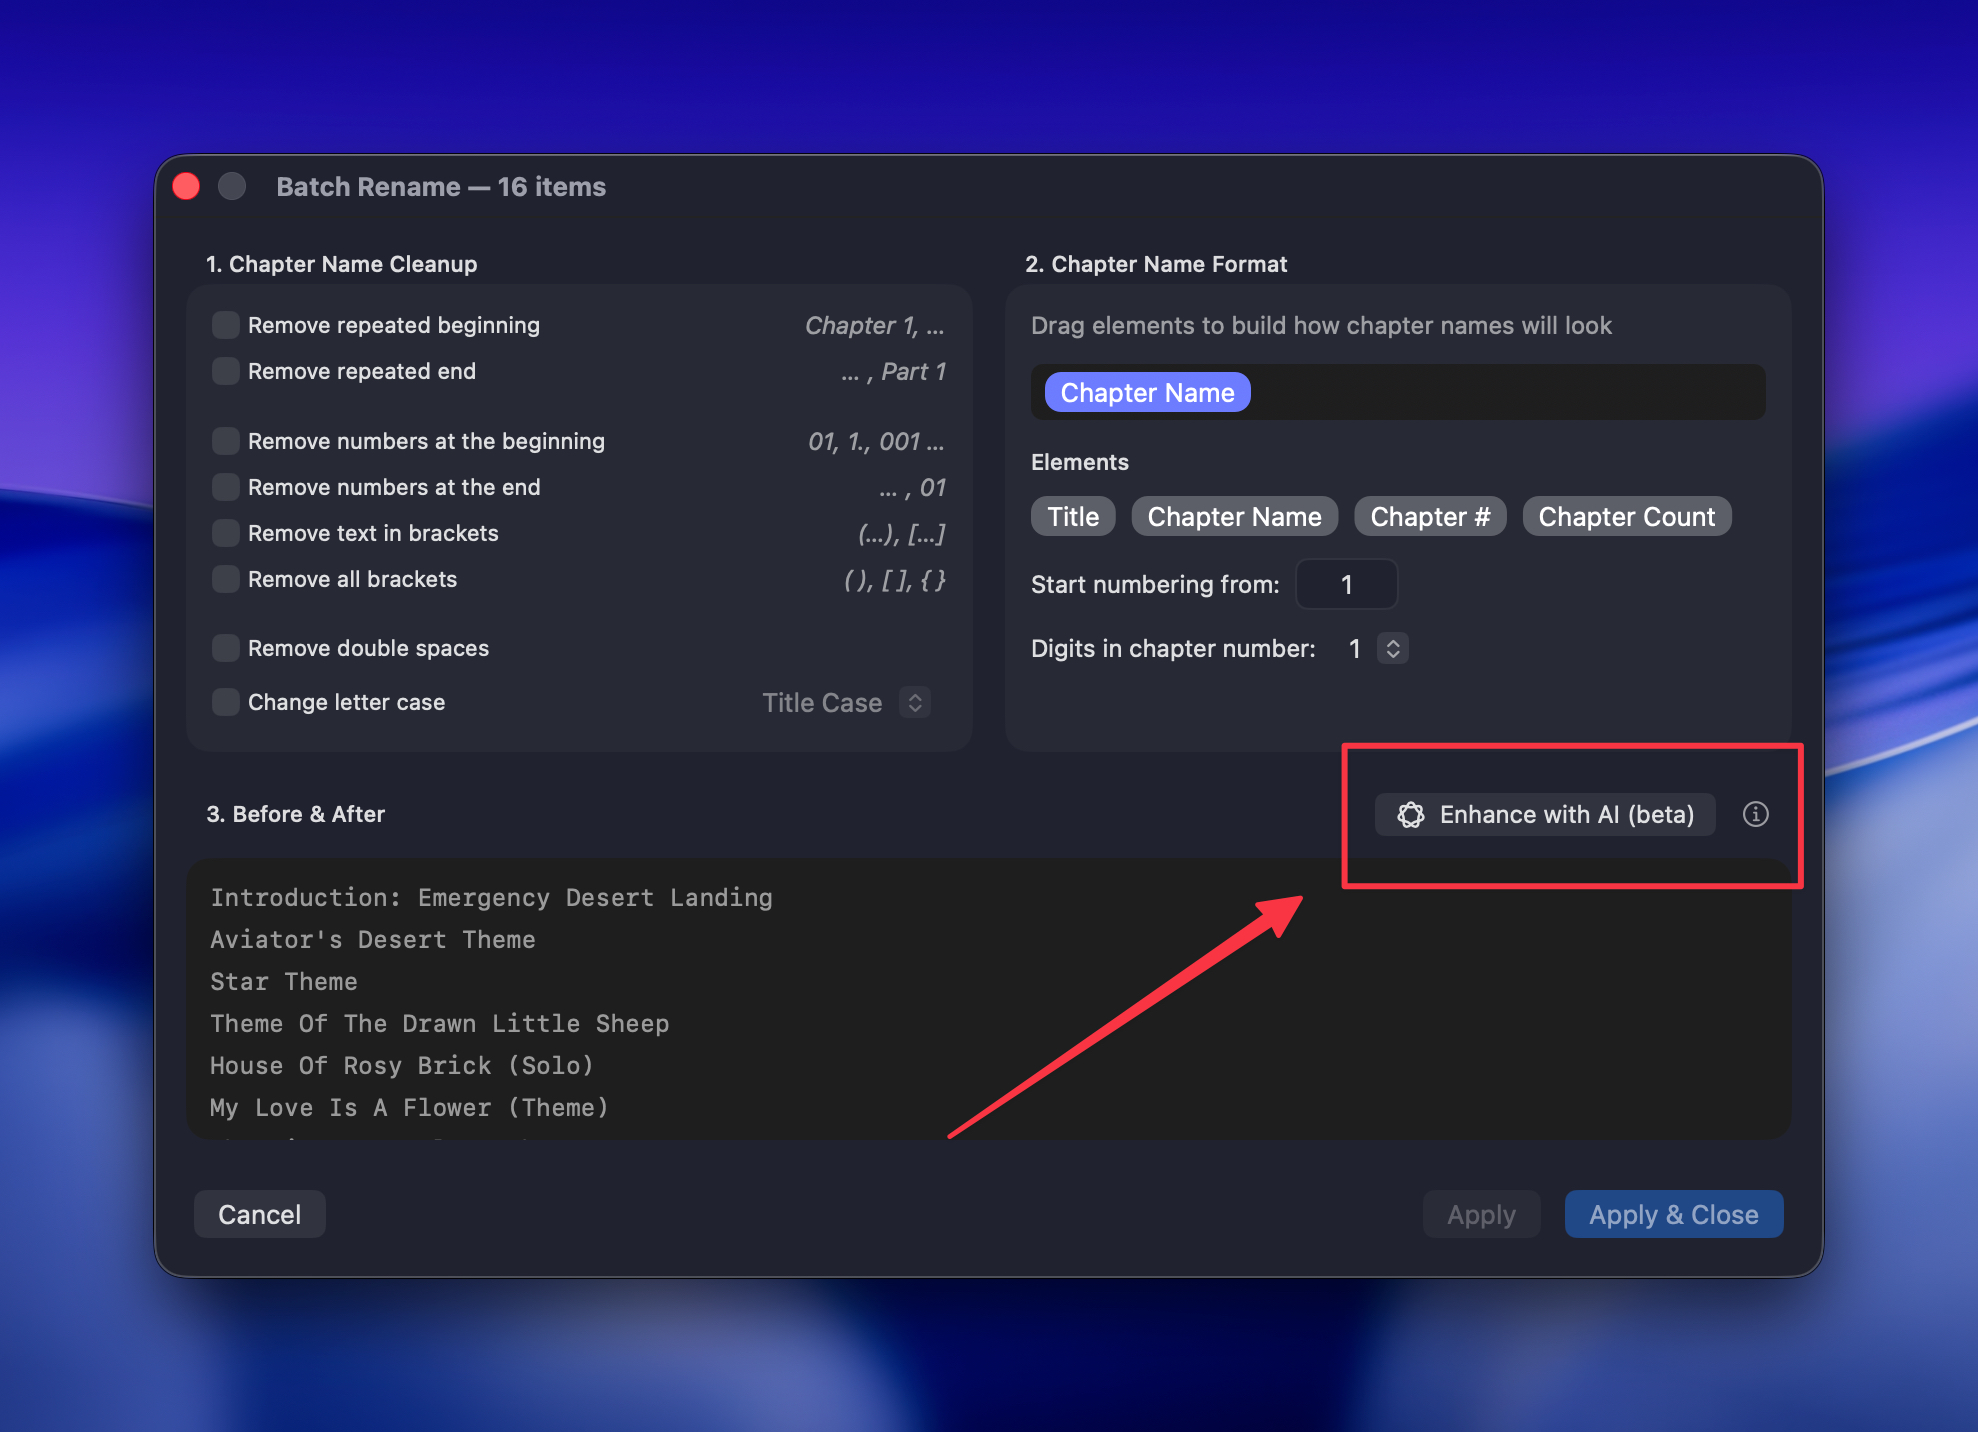
Task: Click the disabled gray button in title bar
Action: [232, 186]
